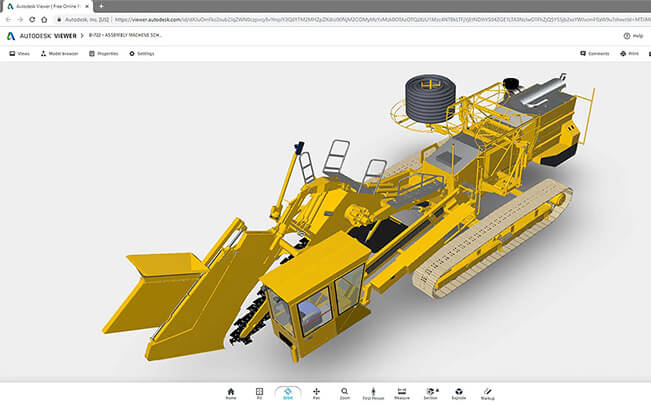Open the Measure tool
Screen dimensions: 651x405
click(x=401, y=393)
